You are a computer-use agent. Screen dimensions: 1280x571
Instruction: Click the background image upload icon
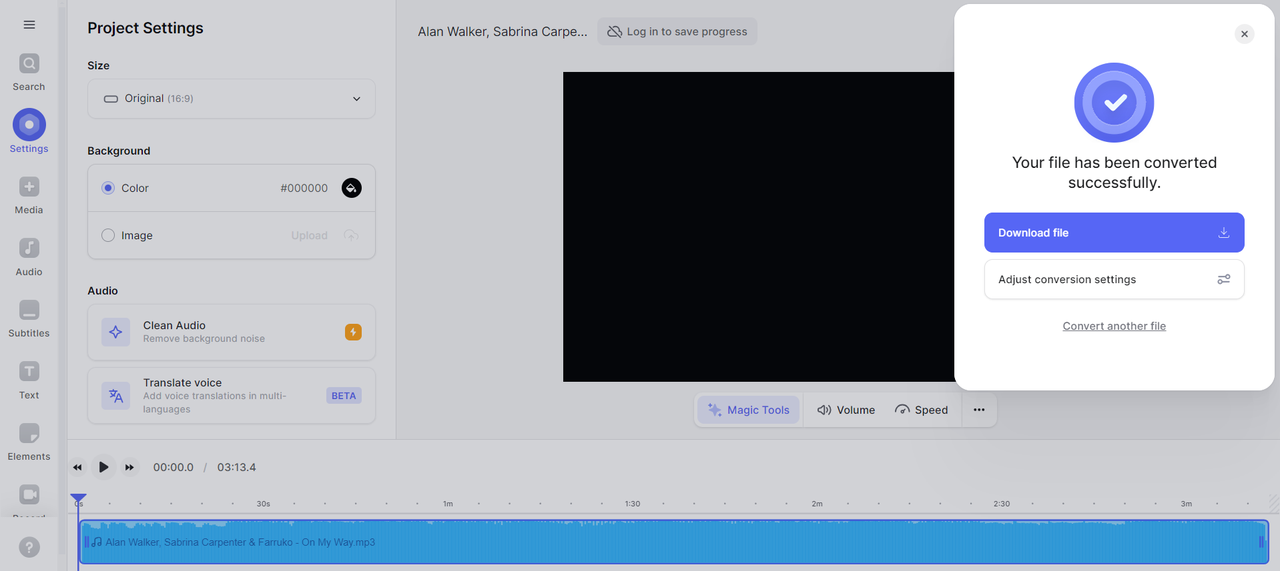pyautogui.click(x=351, y=236)
